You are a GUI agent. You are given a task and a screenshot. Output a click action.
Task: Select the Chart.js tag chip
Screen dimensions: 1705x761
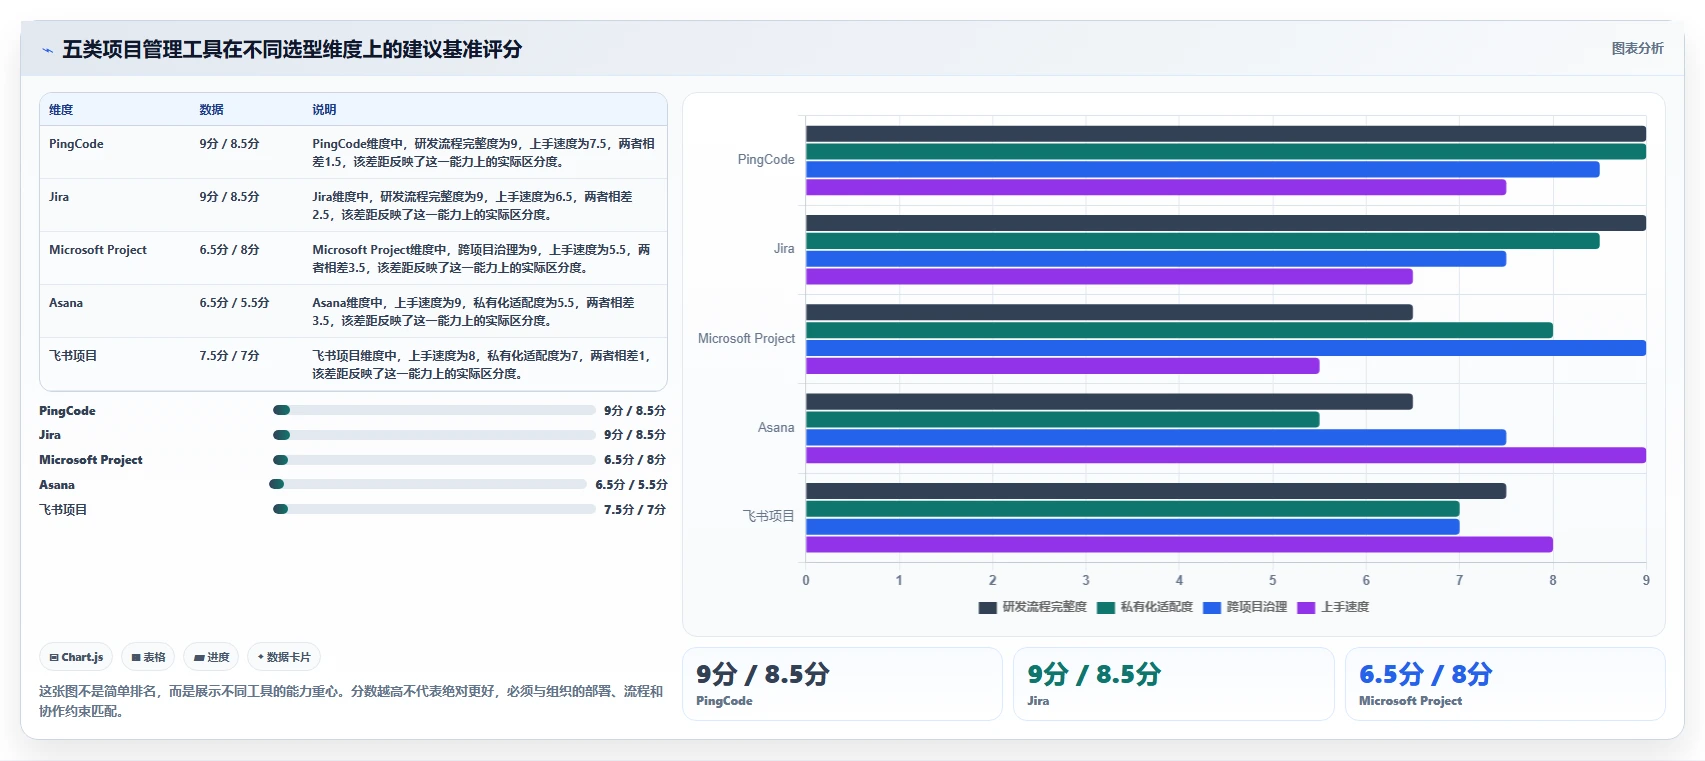pyautogui.click(x=76, y=657)
